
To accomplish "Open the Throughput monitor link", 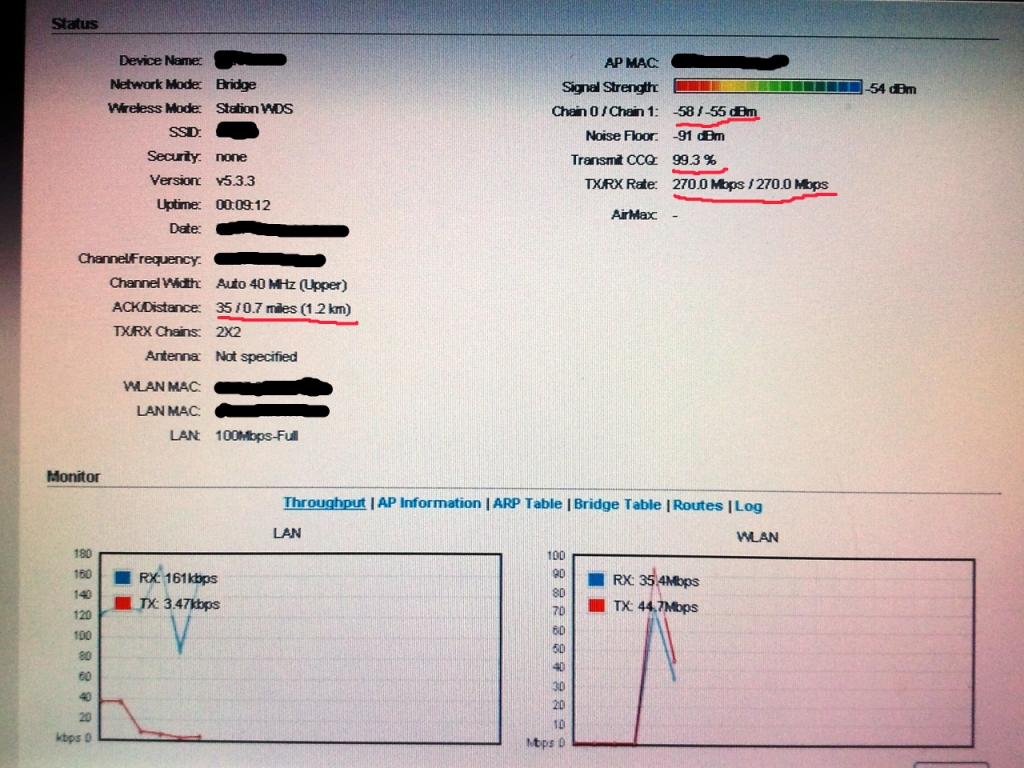I will point(324,502).
